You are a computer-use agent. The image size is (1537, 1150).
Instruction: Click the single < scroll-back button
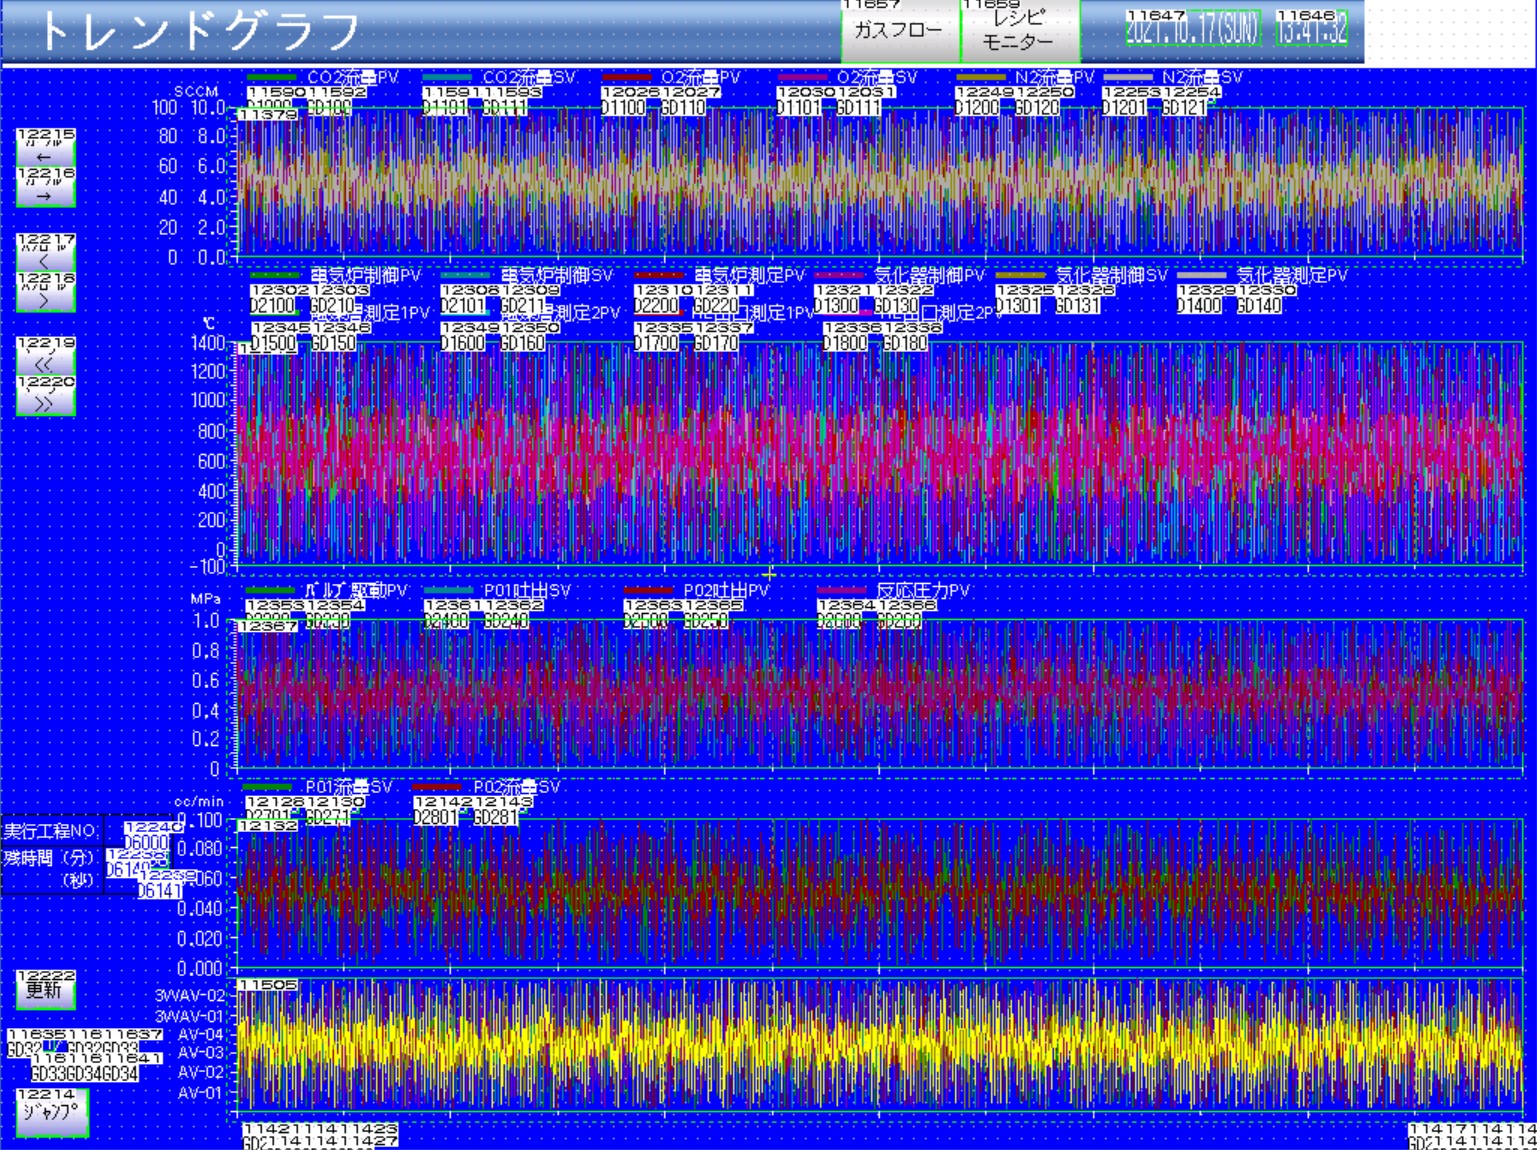pos(46,254)
